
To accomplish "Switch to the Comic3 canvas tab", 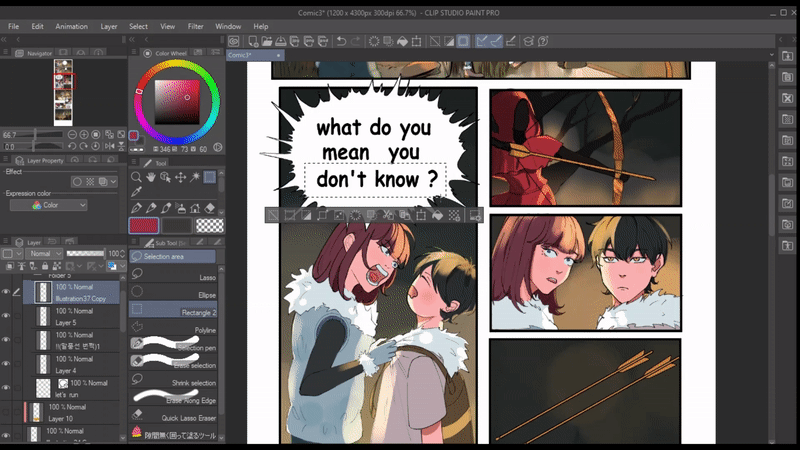I will coord(255,55).
